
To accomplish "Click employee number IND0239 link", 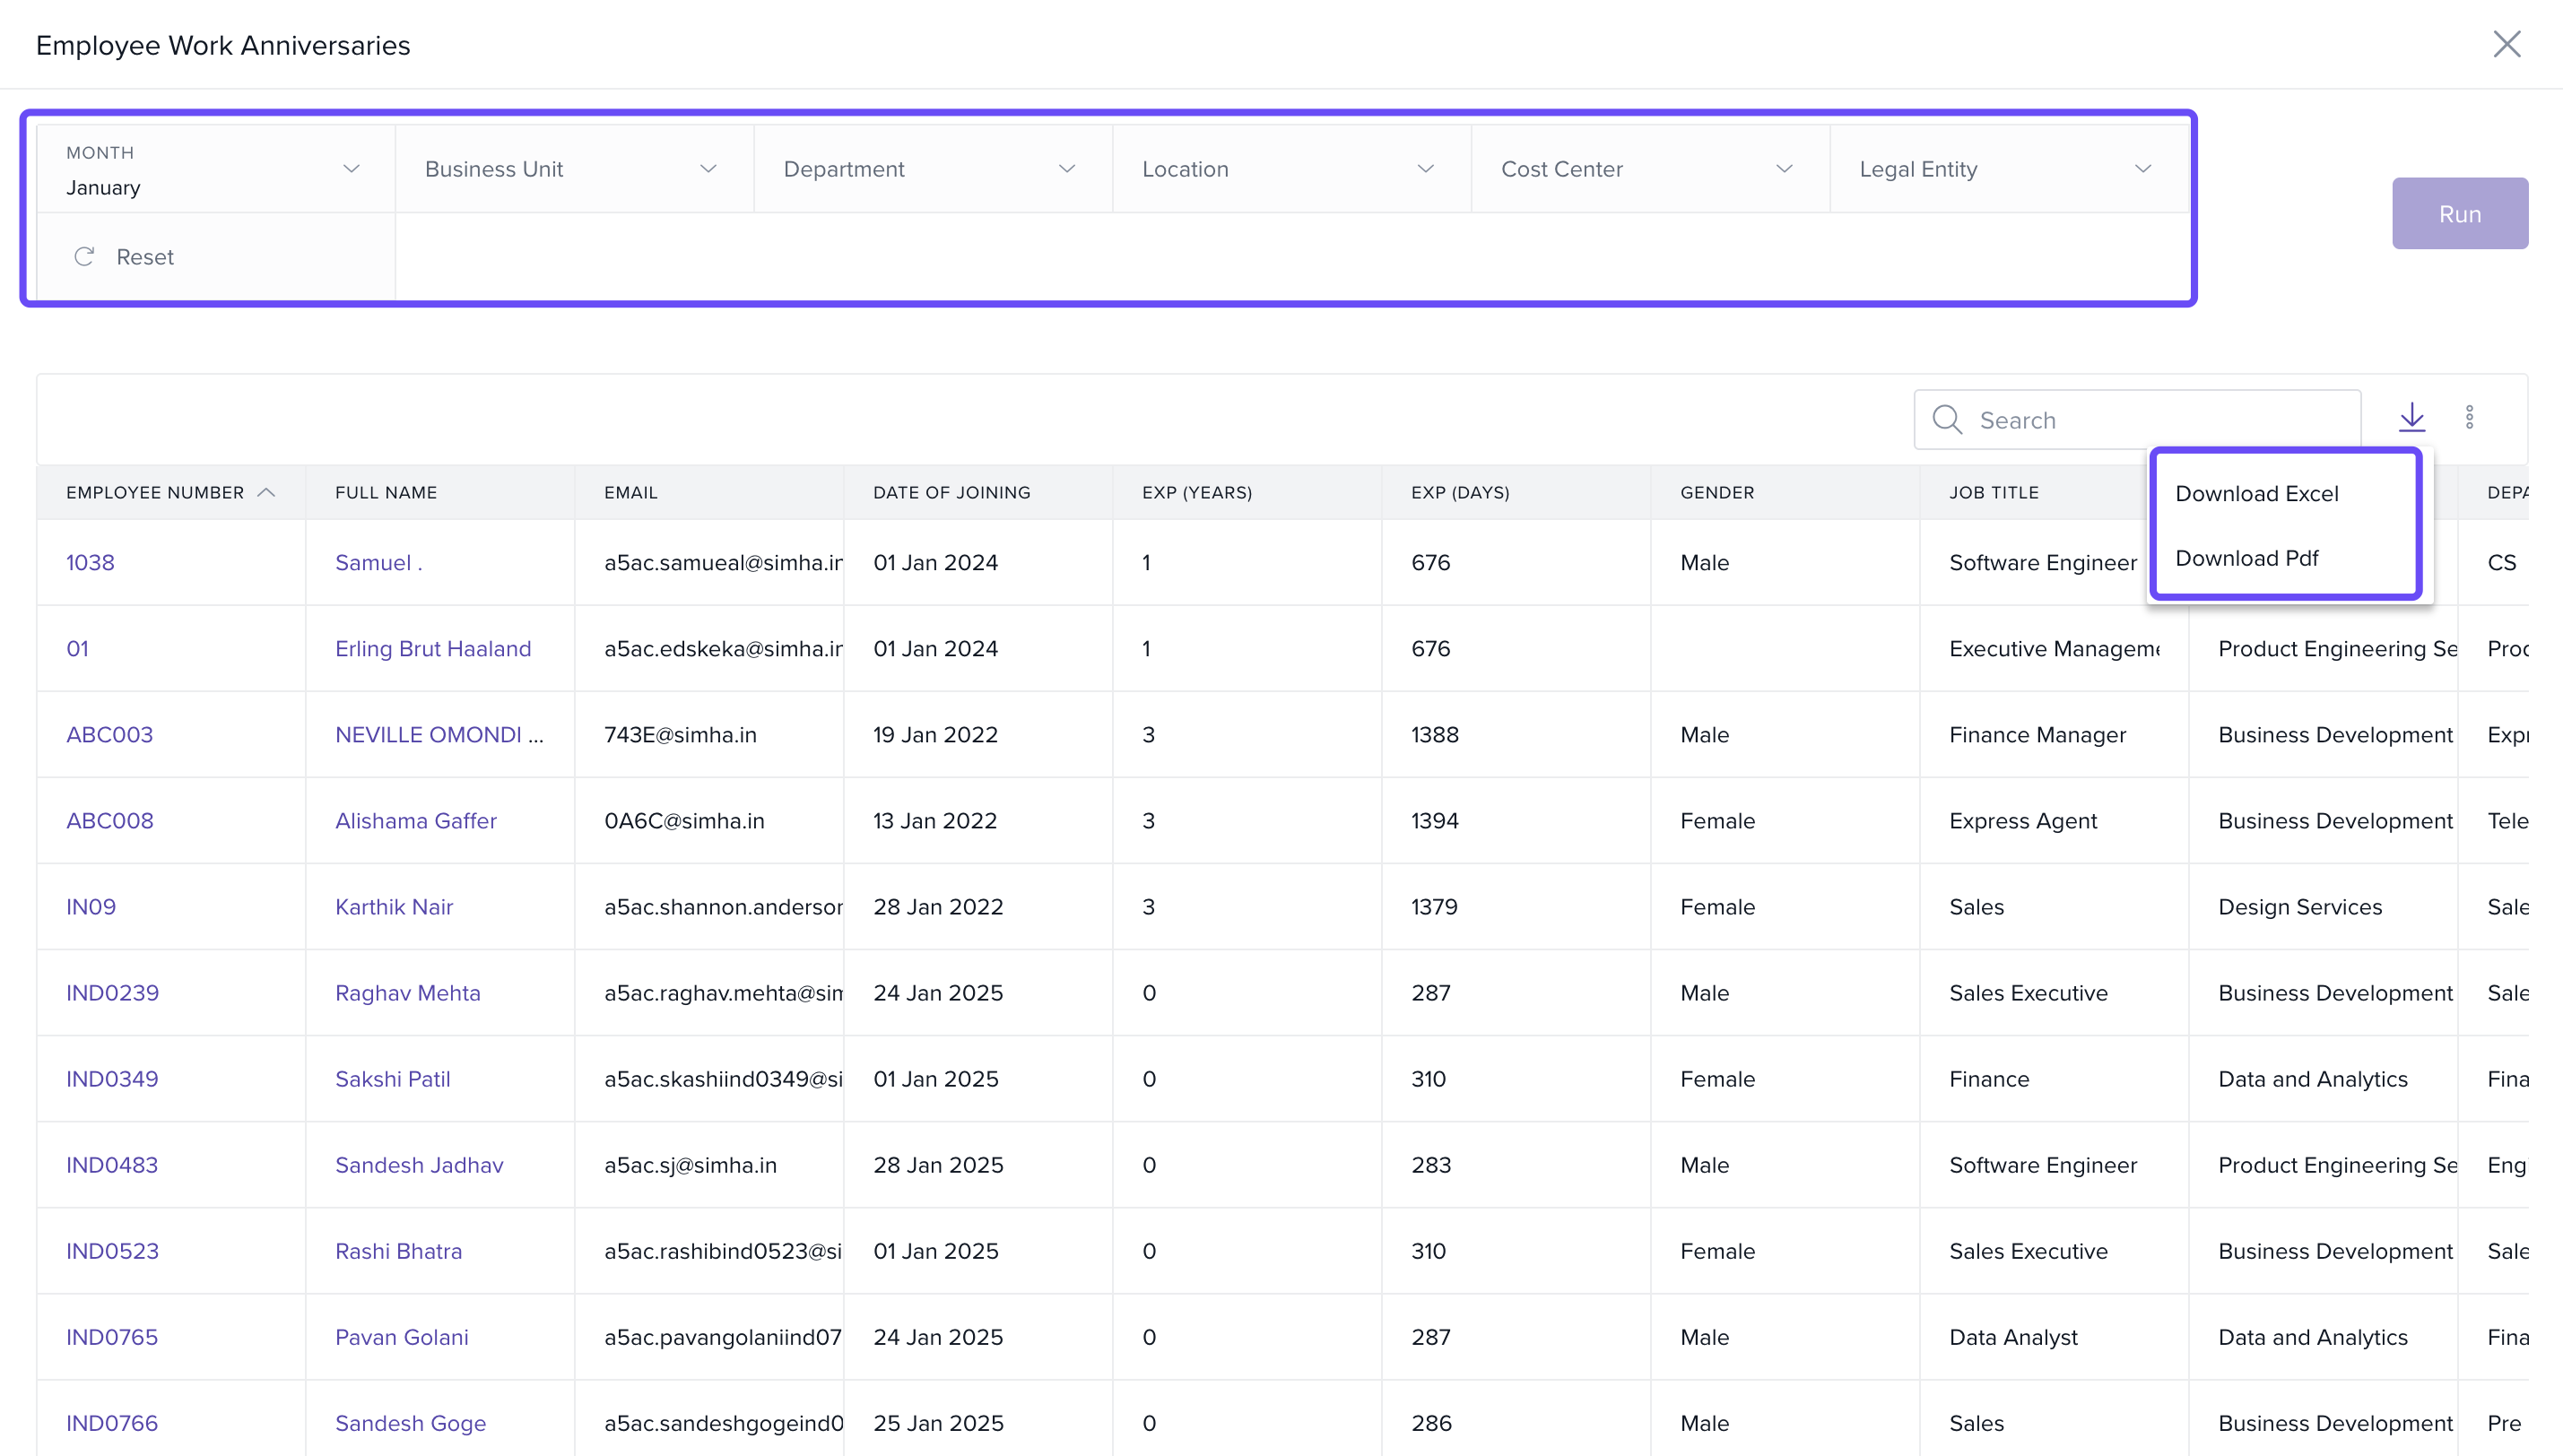I will click(112, 993).
